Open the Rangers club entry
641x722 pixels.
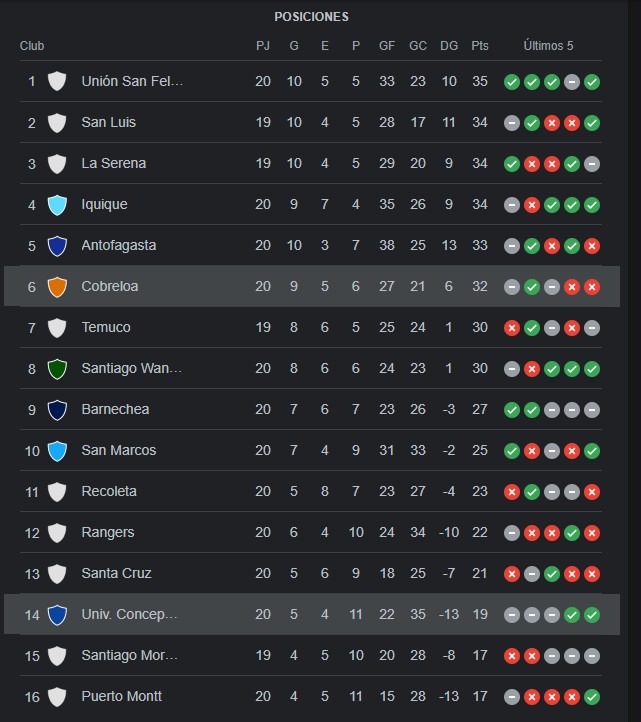click(x=108, y=532)
